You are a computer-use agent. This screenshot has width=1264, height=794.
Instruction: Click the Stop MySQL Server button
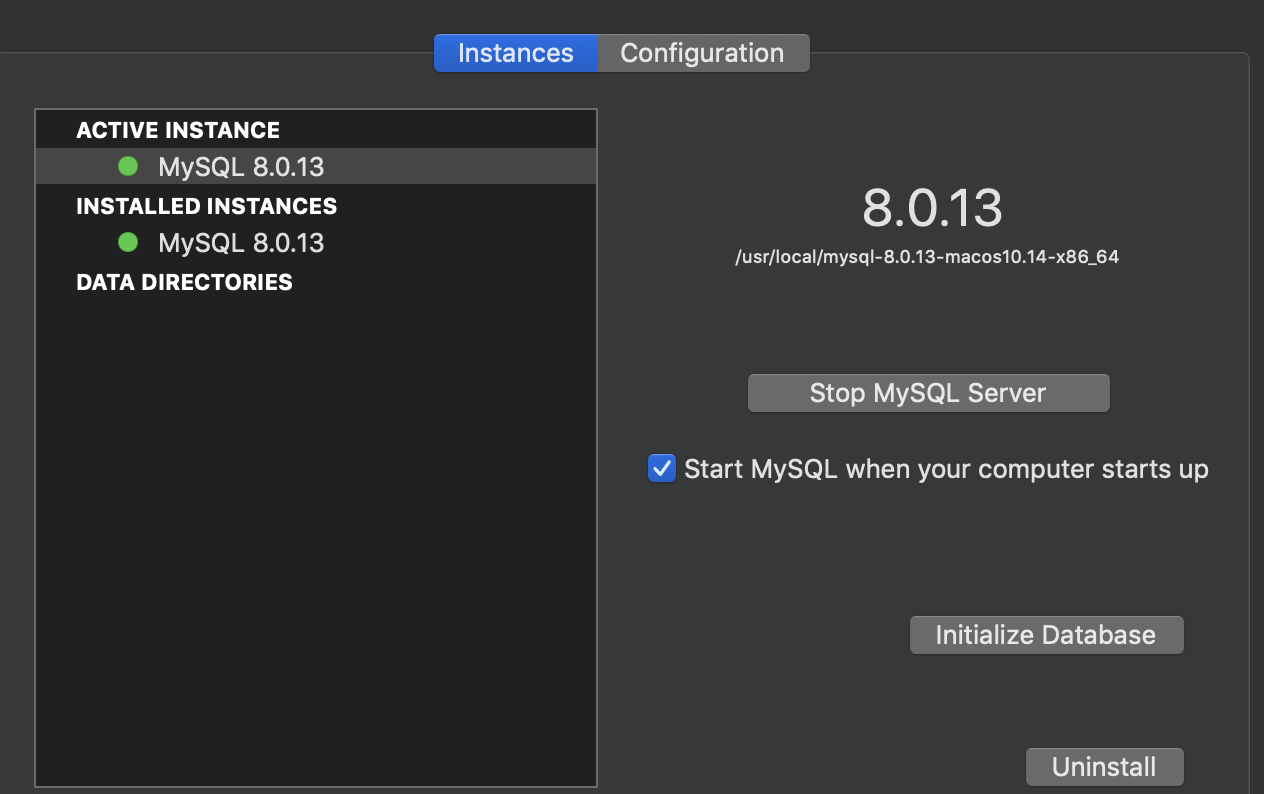pyautogui.click(x=928, y=393)
